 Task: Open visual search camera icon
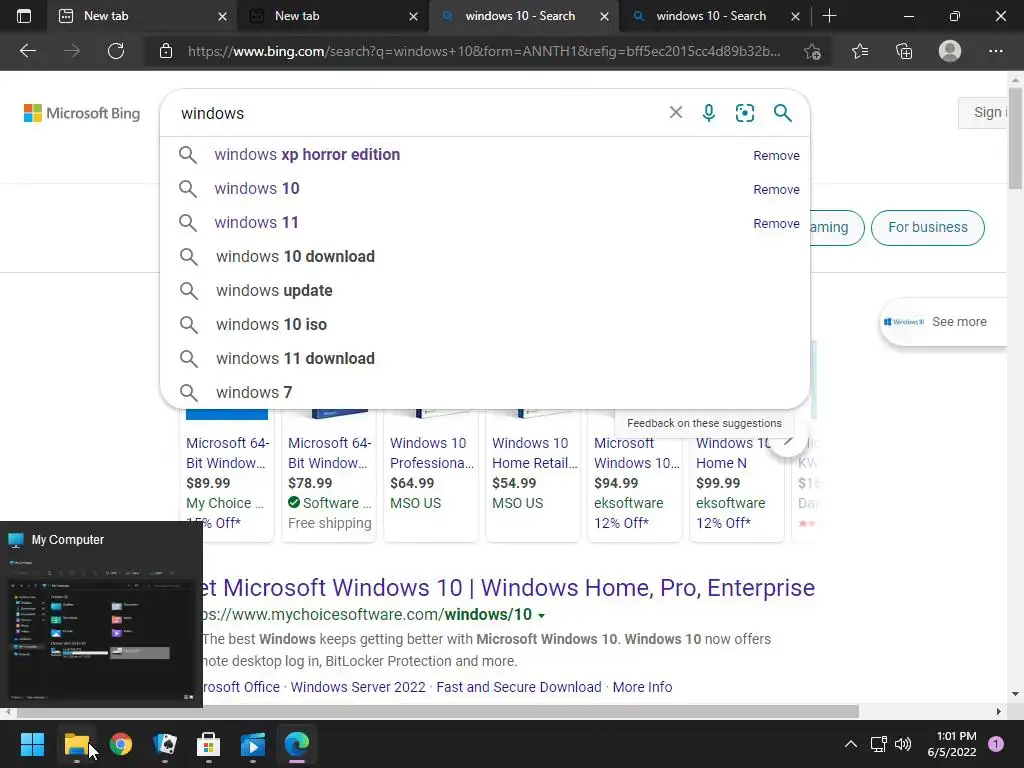pos(744,112)
